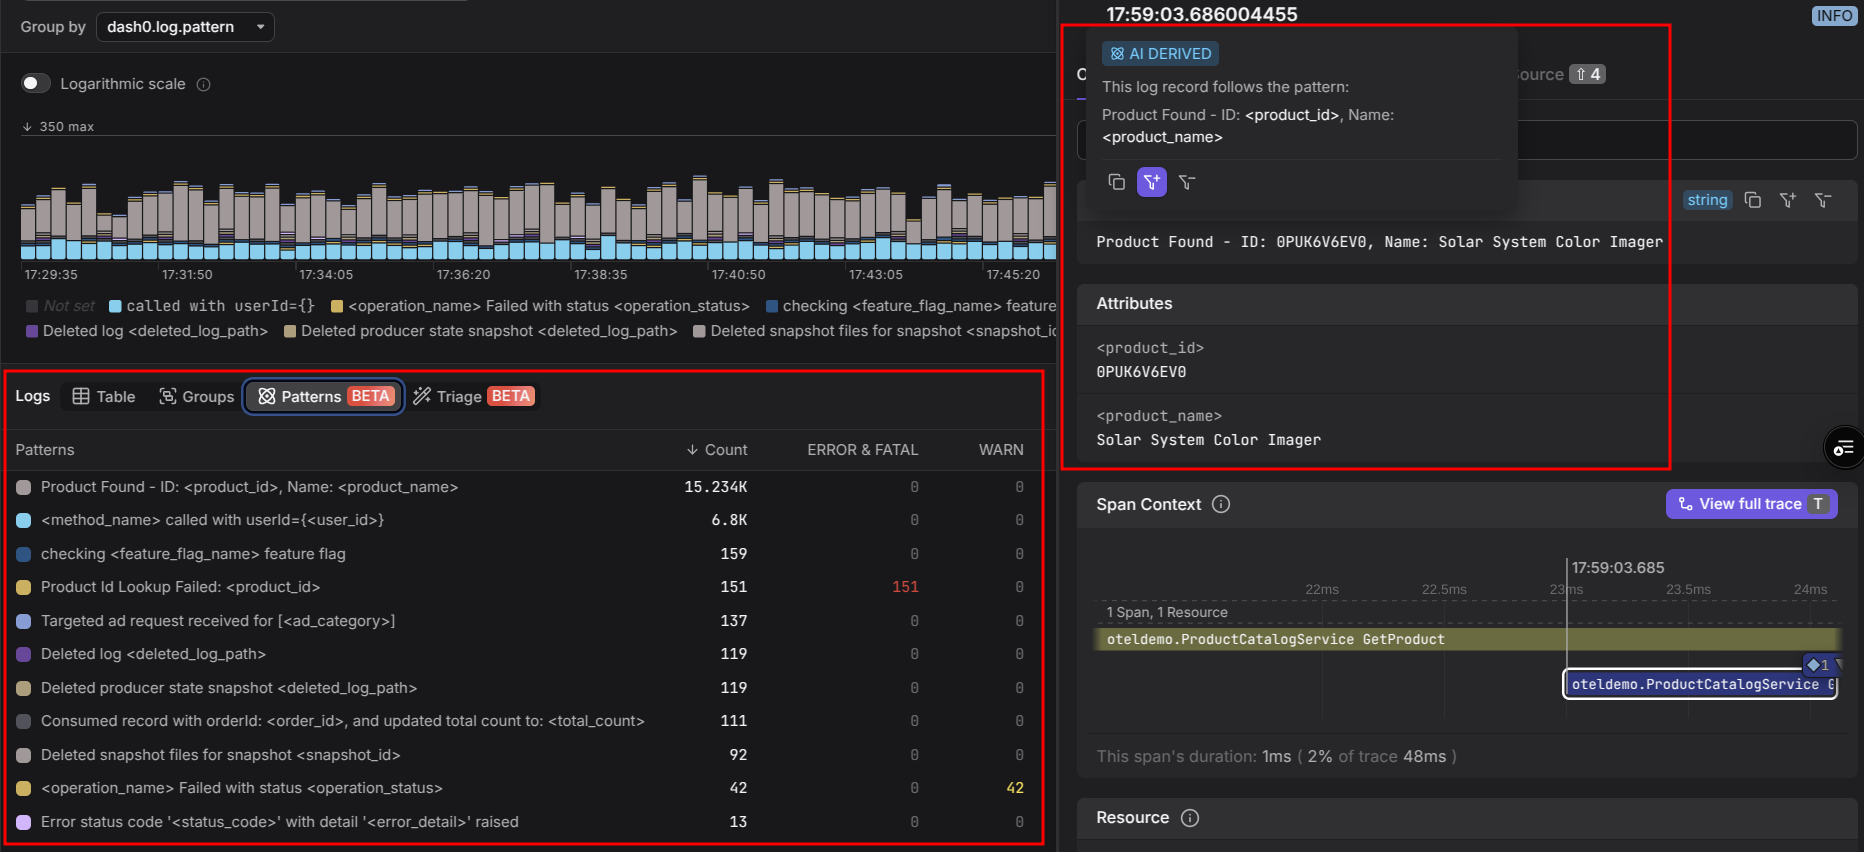
Task: Select 'Deleted snapshot files for snapshot' row
Action: click(x=520, y=755)
